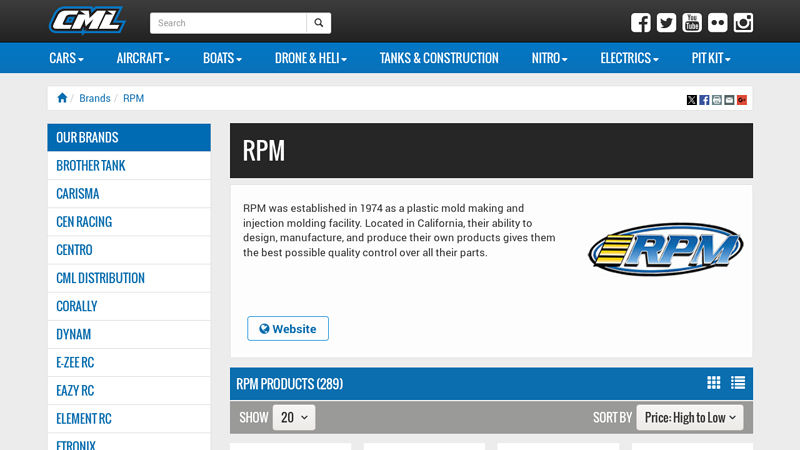Open E-Zee RC brand in sidebar

(129, 362)
